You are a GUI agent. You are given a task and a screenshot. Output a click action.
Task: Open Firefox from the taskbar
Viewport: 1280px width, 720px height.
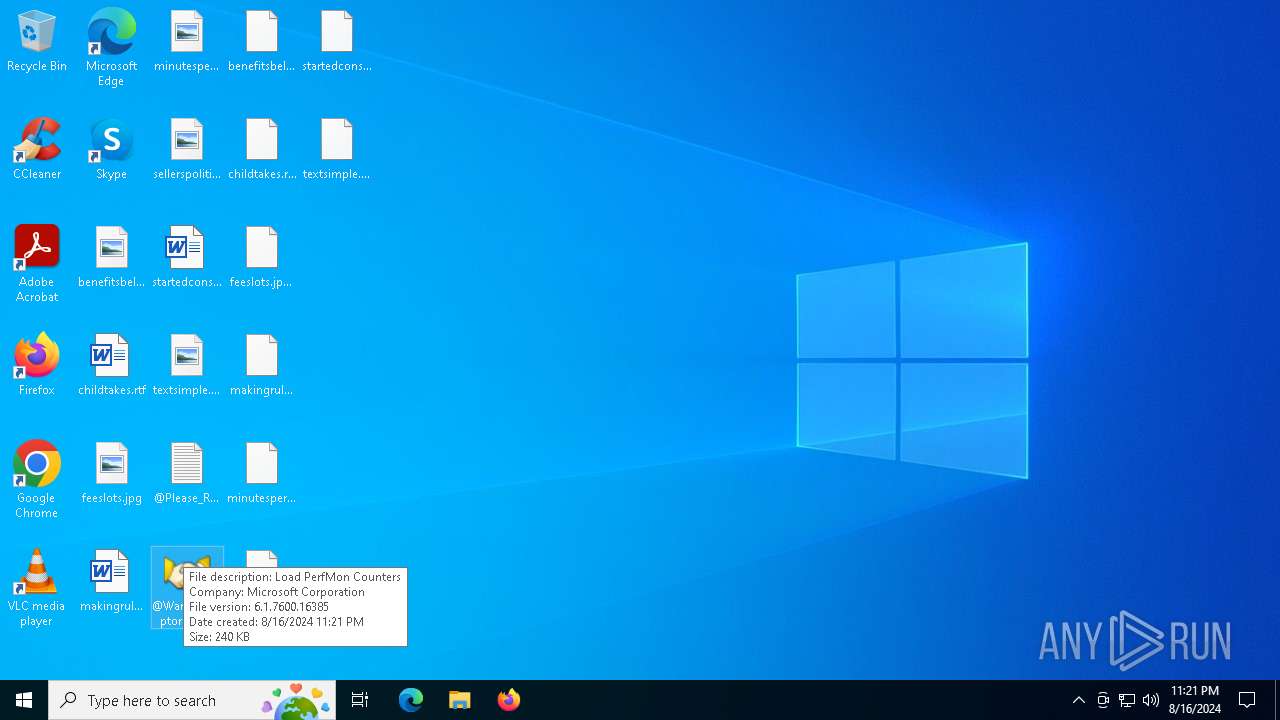509,700
